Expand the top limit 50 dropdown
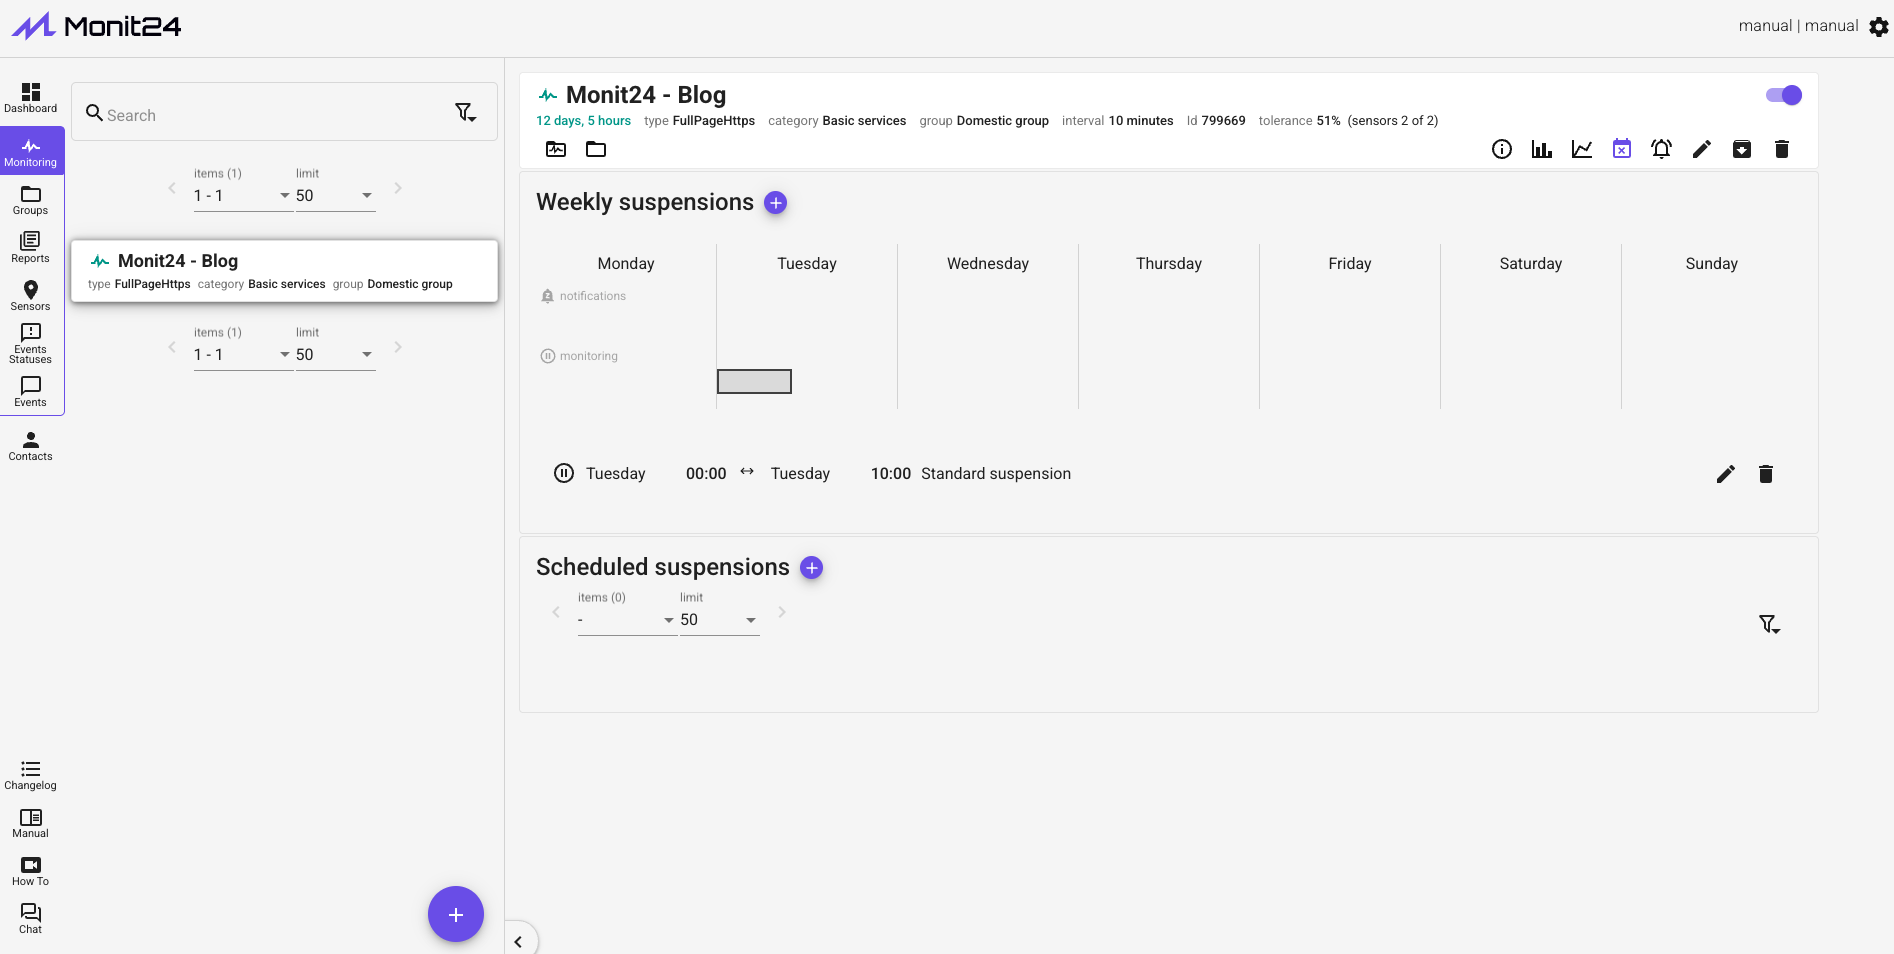Viewport: 1894px width, 954px height. (334, 196)
